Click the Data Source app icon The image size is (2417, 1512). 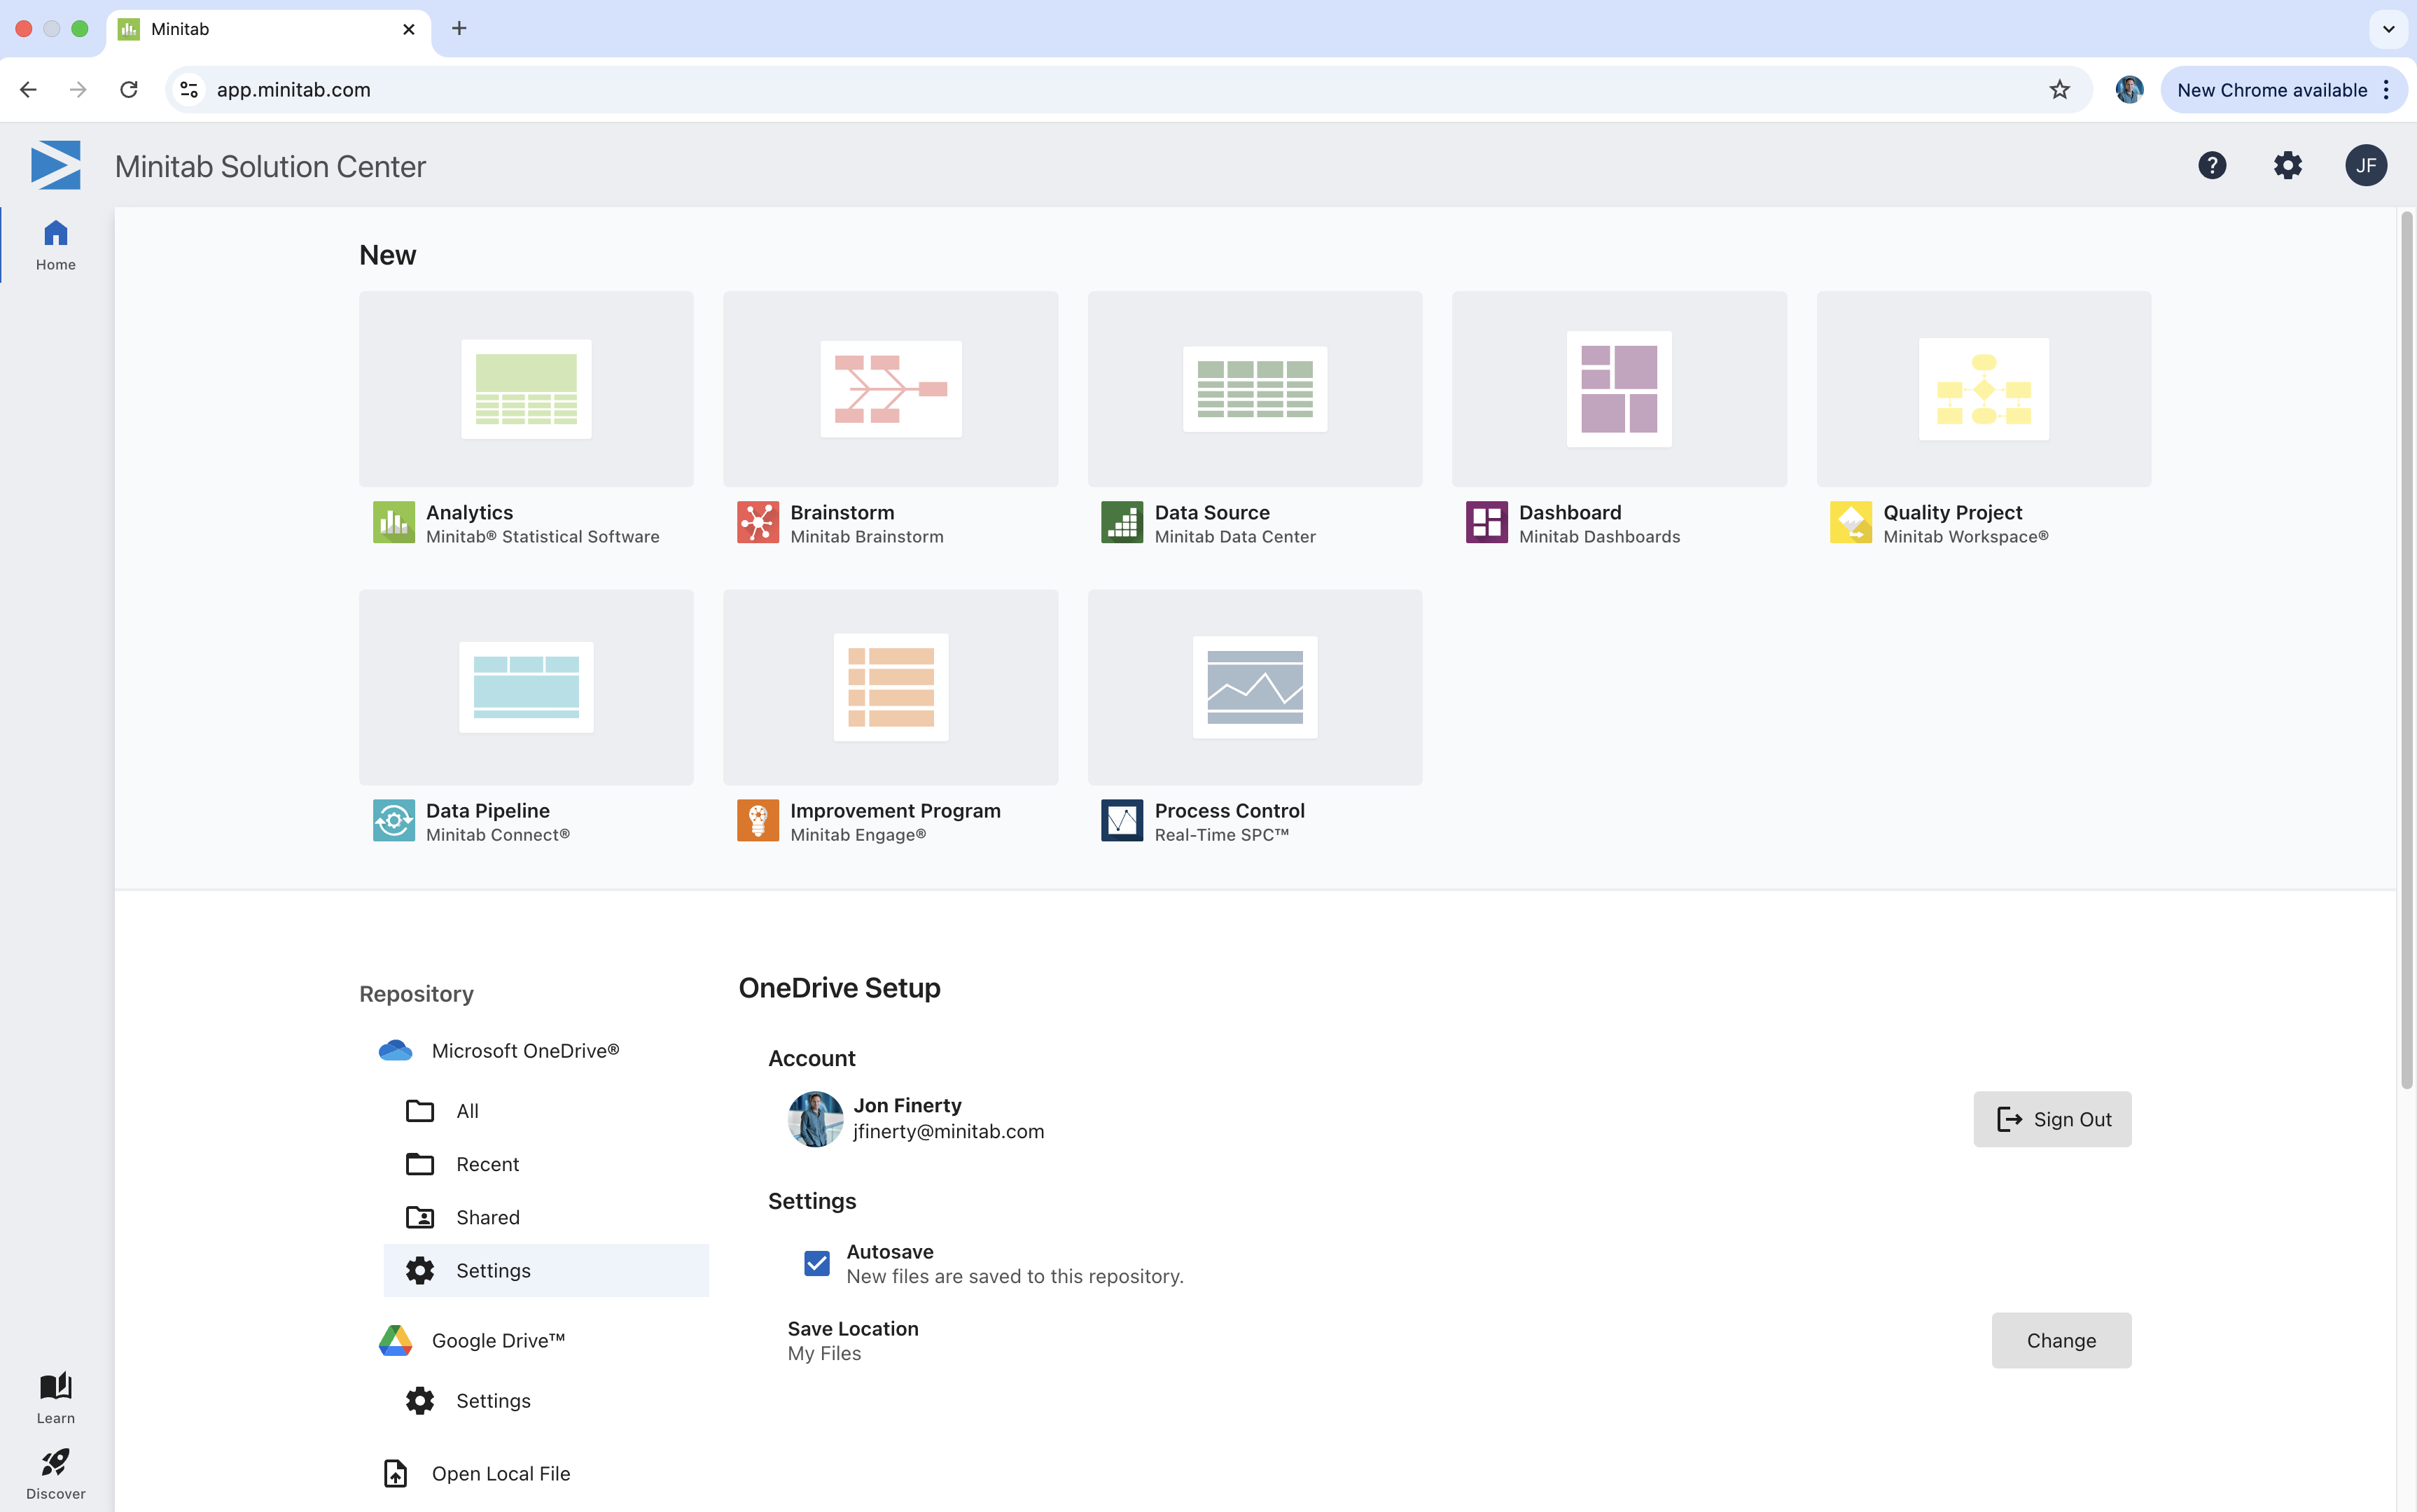pos(1122,522)
